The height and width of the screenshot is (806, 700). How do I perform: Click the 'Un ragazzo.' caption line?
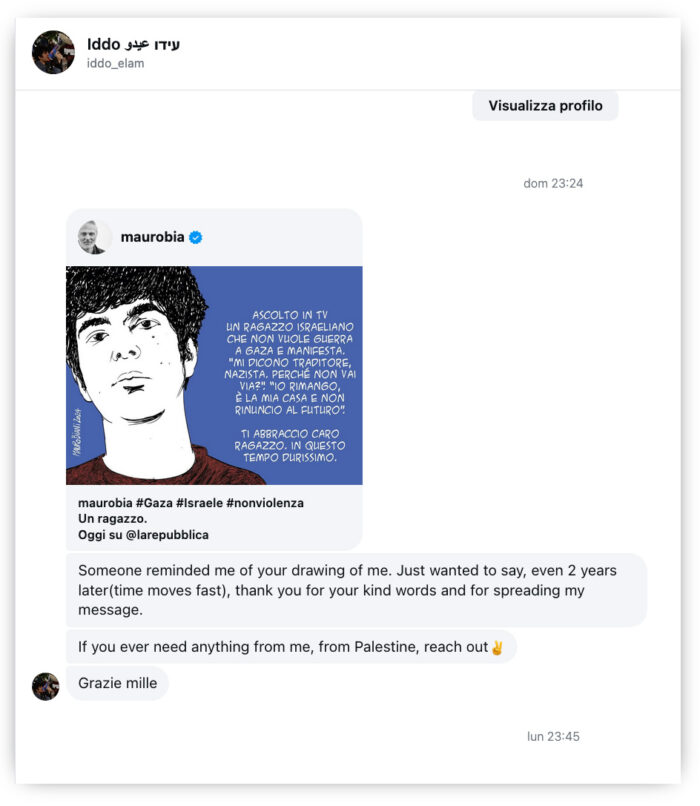[x=112, y=518]
